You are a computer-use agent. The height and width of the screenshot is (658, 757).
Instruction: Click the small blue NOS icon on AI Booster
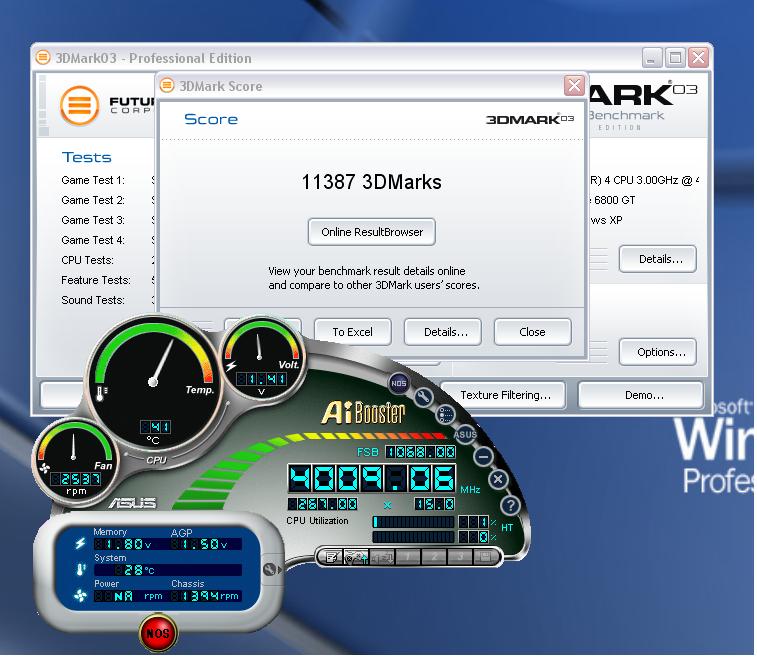pyautogui.click(x=399, y=383)
